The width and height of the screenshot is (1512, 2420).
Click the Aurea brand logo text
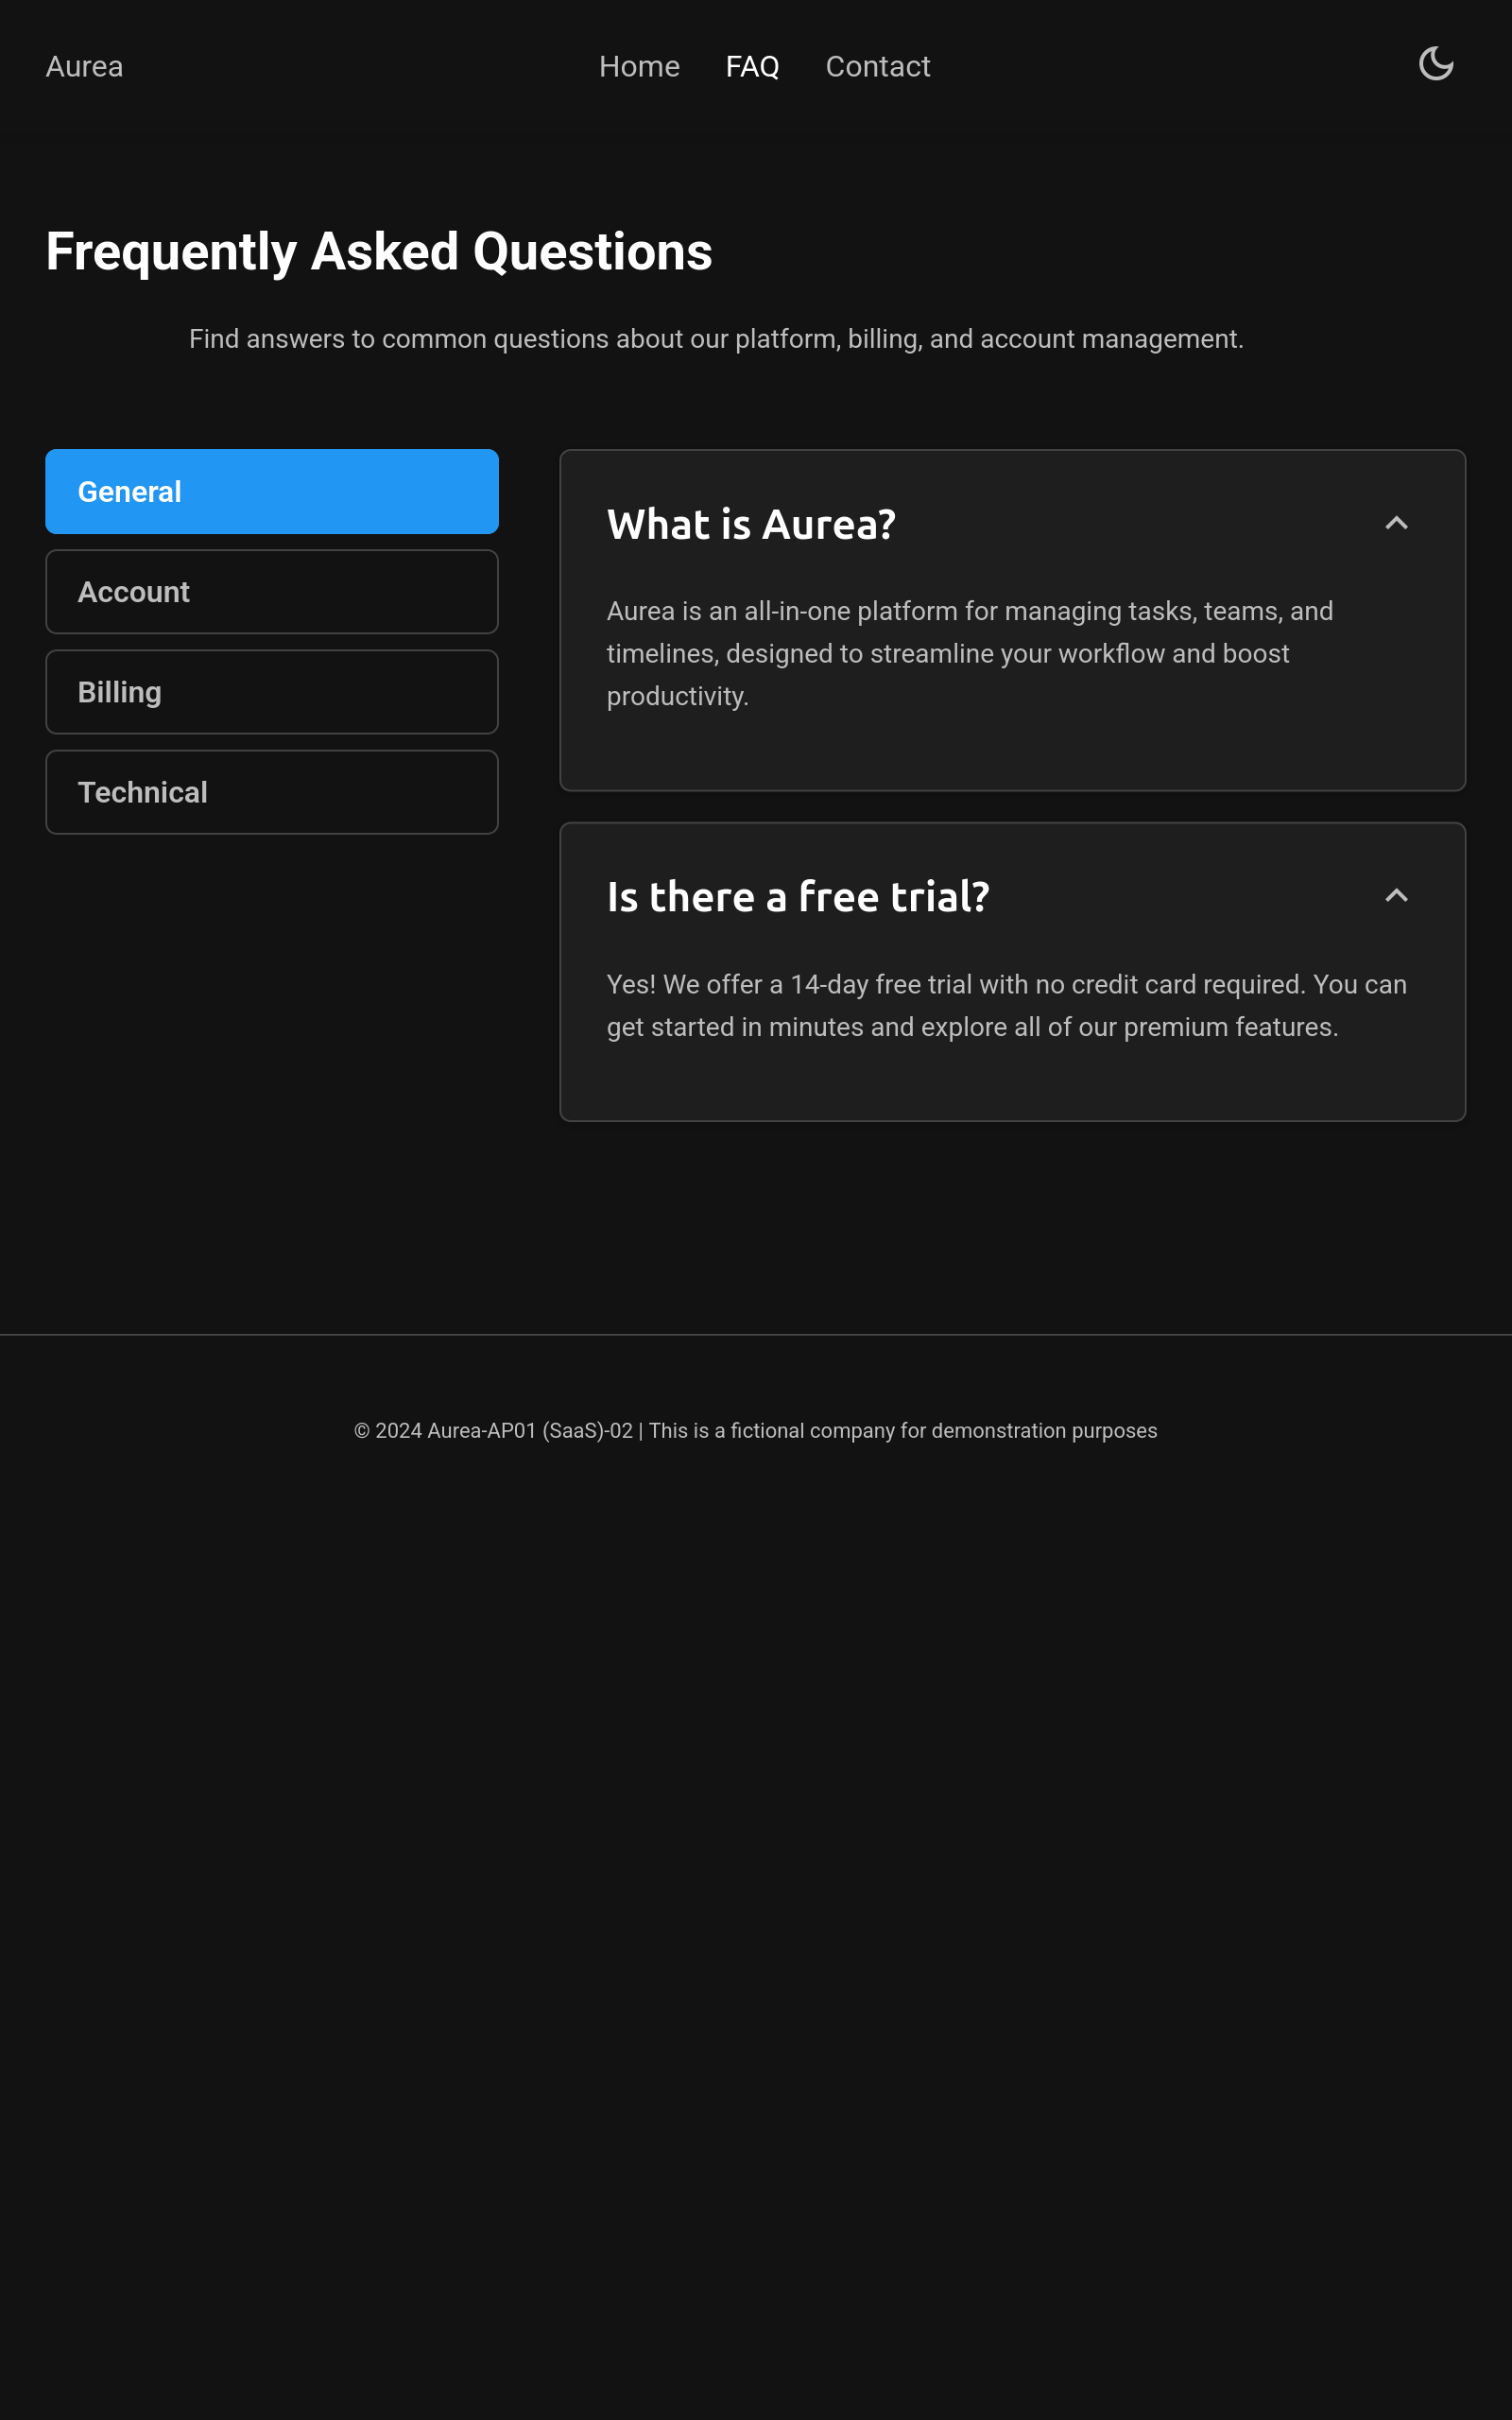click(85, 67)
